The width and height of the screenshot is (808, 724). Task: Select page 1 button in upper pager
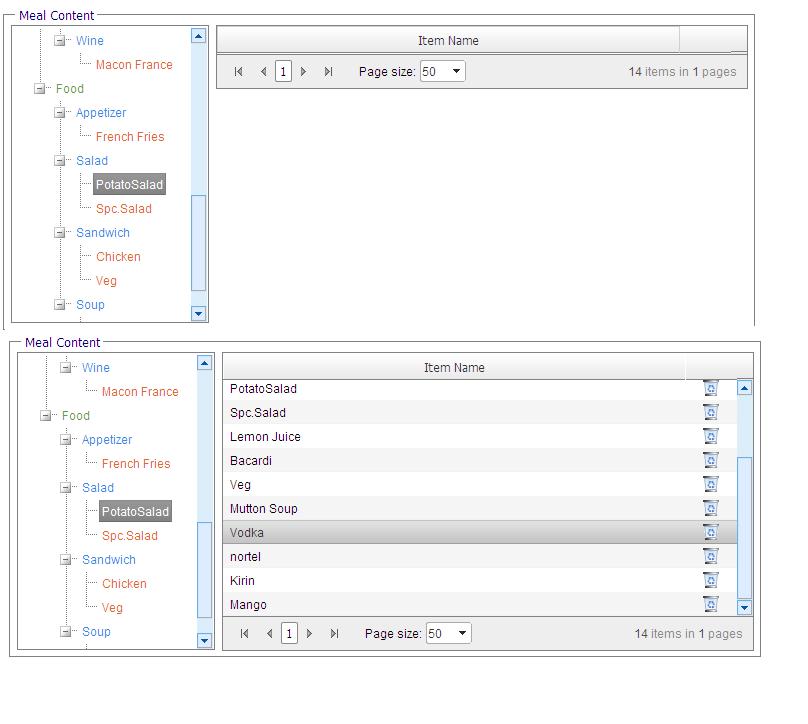(x=283, y=71)
